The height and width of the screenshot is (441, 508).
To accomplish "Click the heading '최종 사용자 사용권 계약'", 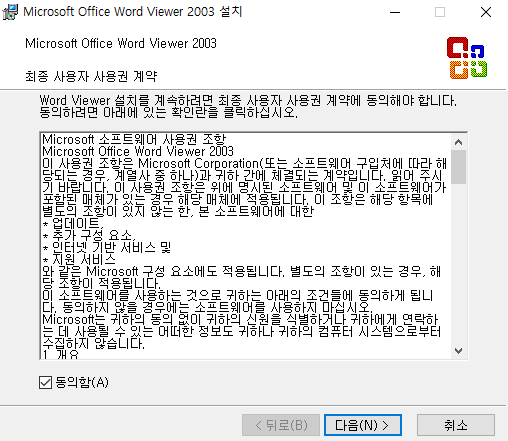I will point(91,76).
